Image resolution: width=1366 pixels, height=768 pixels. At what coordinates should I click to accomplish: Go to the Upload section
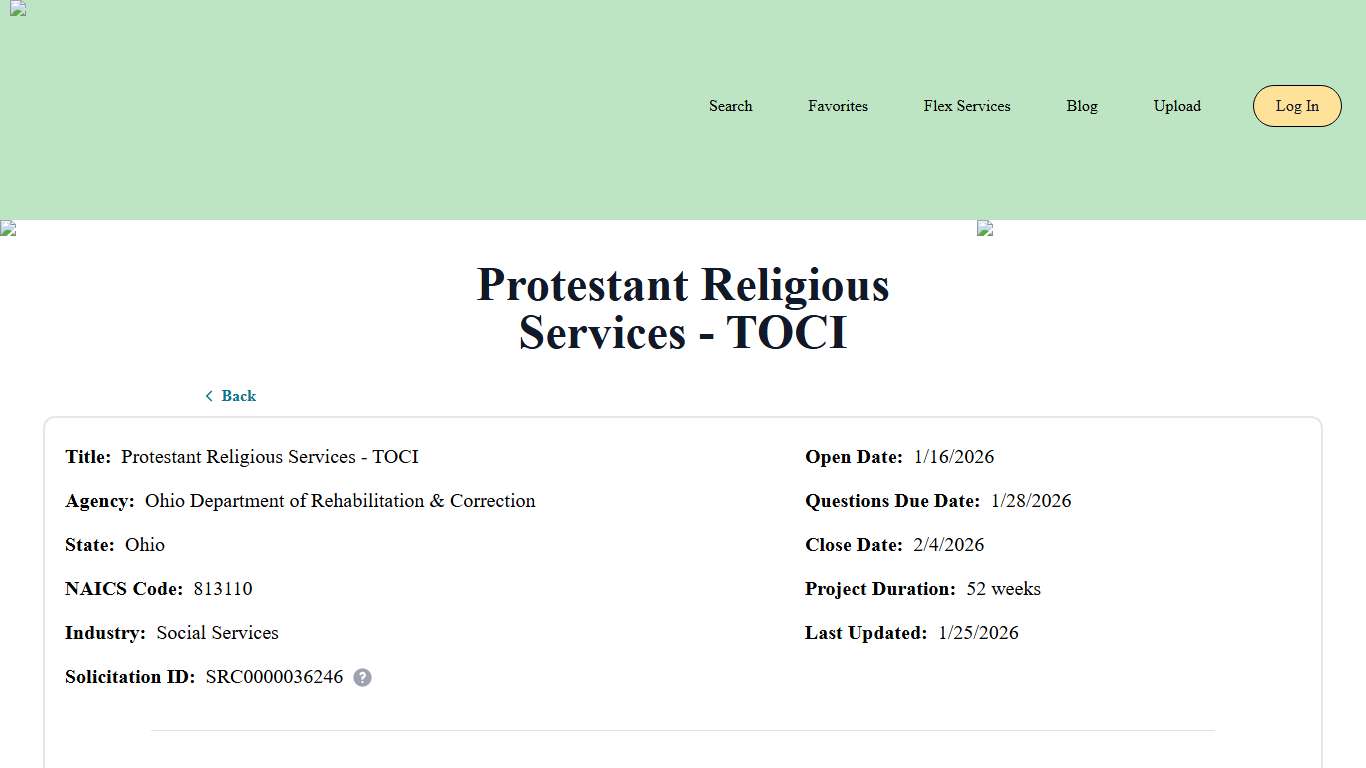coord(1176,106)
